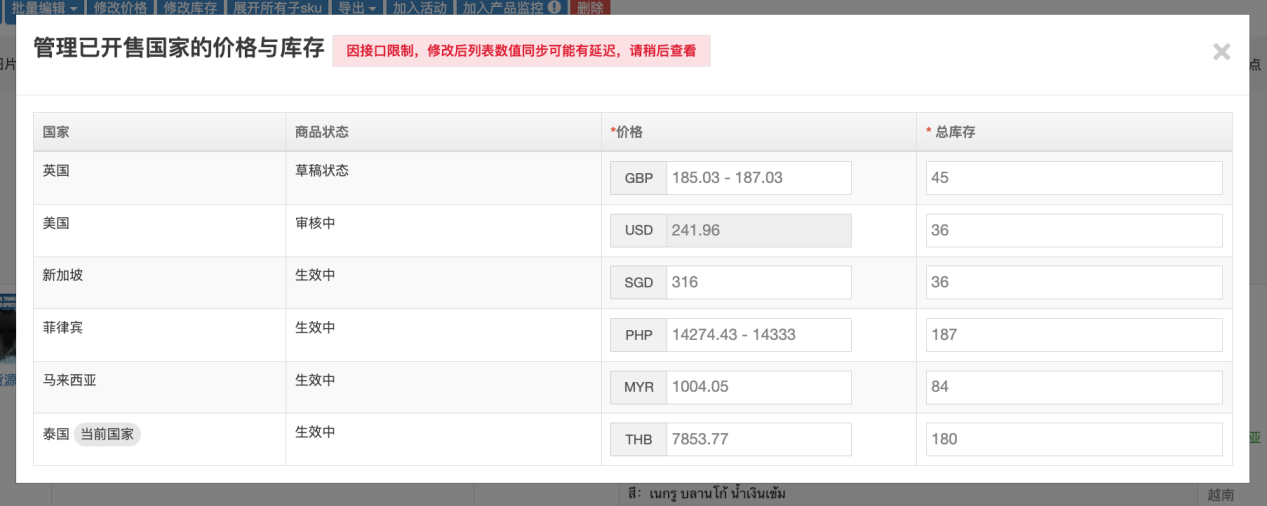Image resolution: width=1267 pixels, height=506 pixels.
Task: Click the modify price toolbar button
Action: 120,7
